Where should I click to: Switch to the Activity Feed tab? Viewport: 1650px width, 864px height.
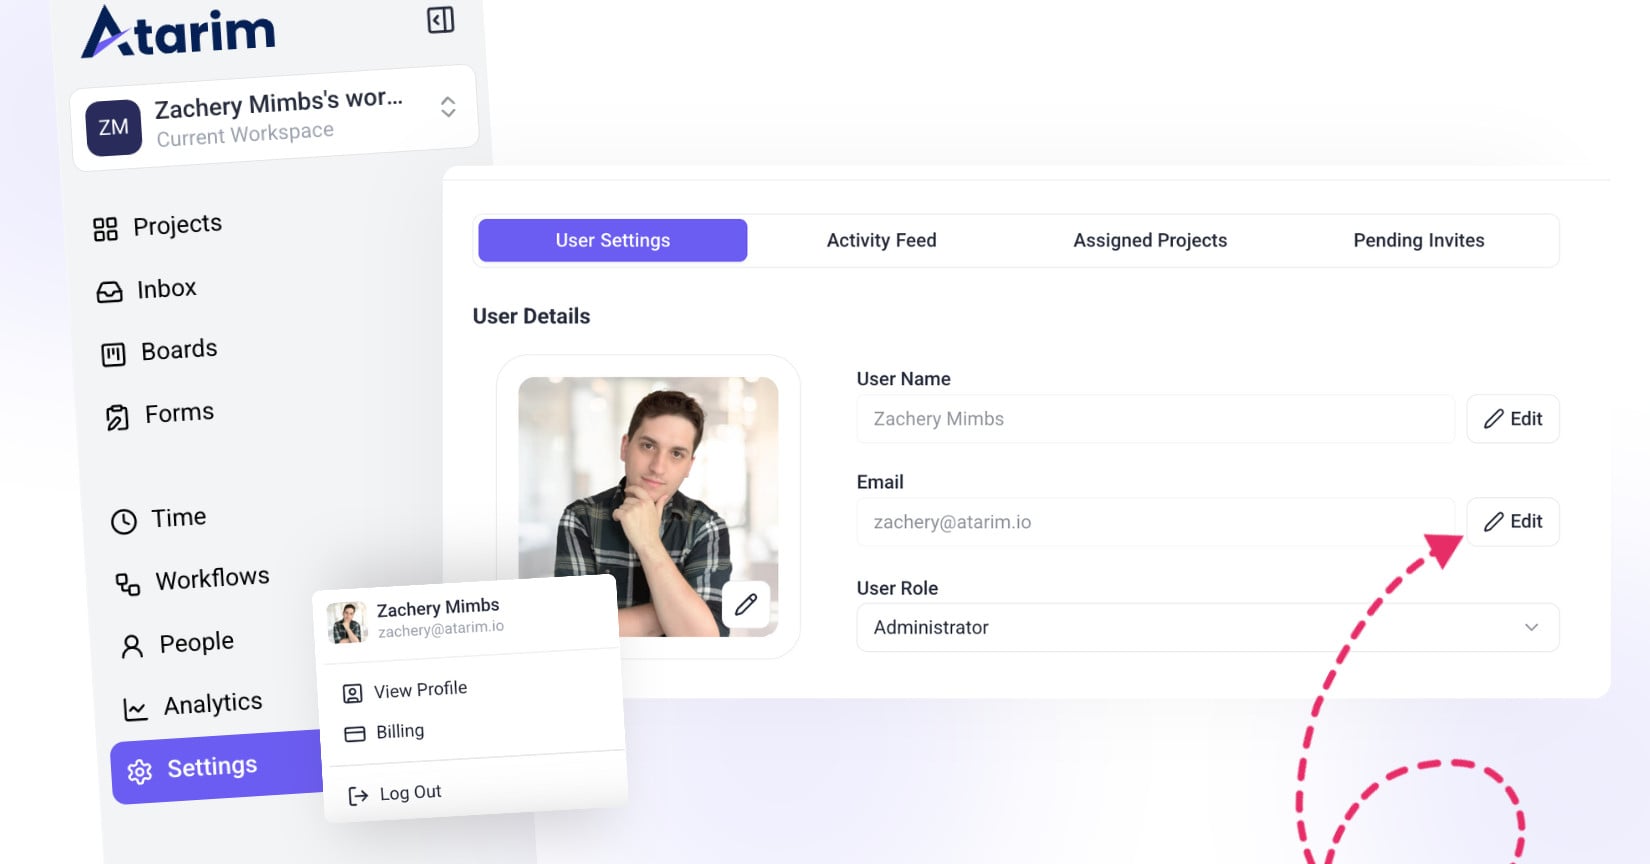coord(881,240)
